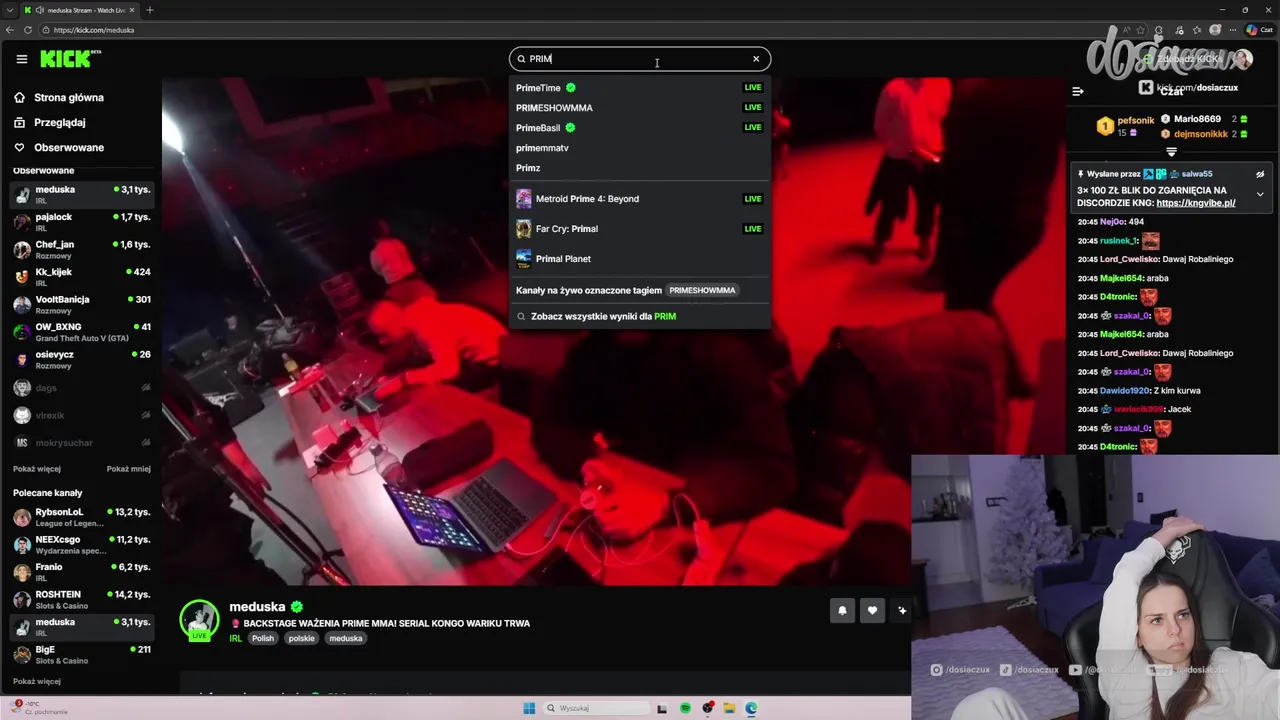Screen dimensions: 1280x720
Task: Click chat user Dawido1920
Action: pyautogui.click(x=1122, y=391)
